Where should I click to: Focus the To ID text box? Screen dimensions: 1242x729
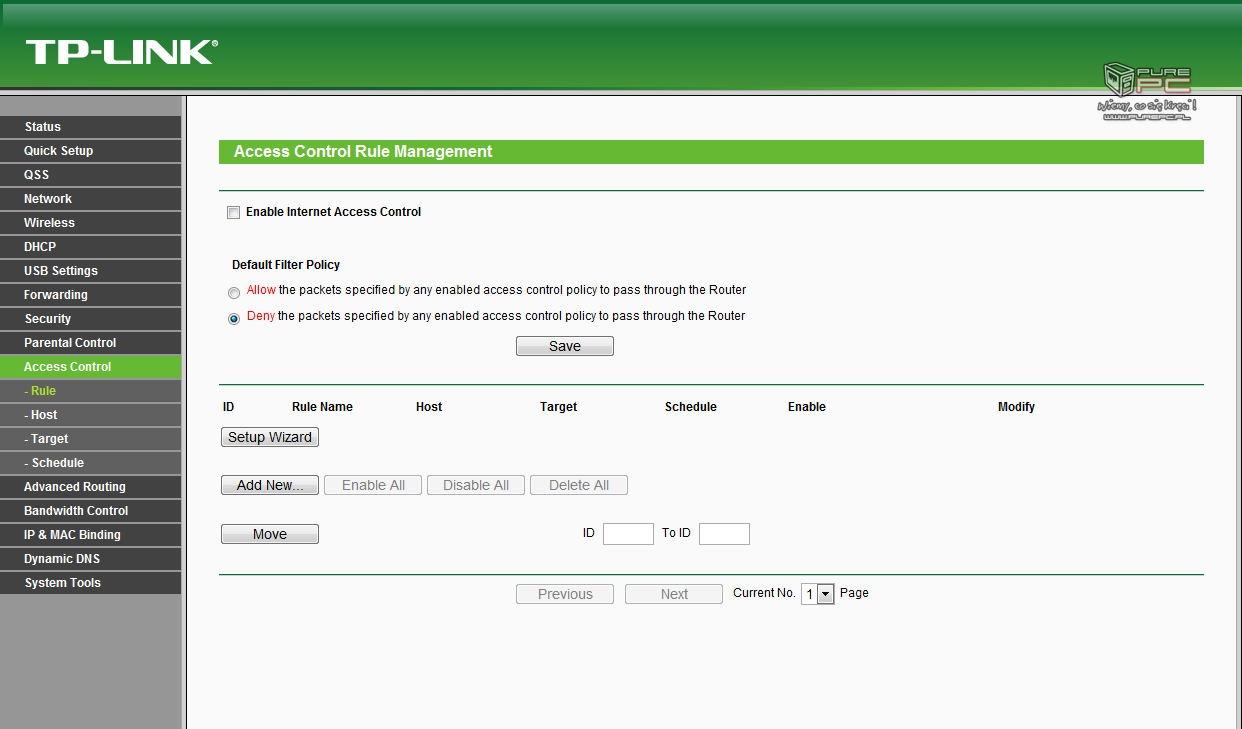(x=724, y=534)
